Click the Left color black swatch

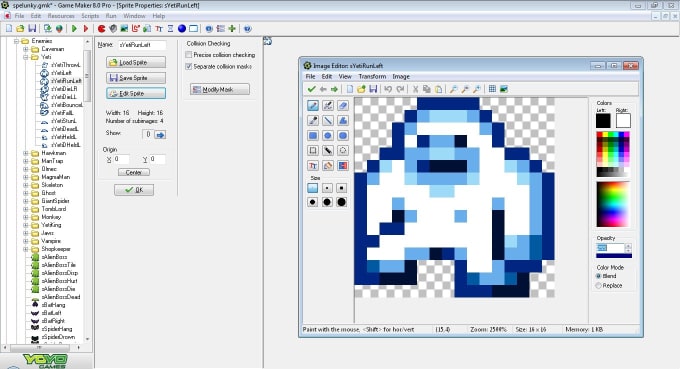pos(603,121)
